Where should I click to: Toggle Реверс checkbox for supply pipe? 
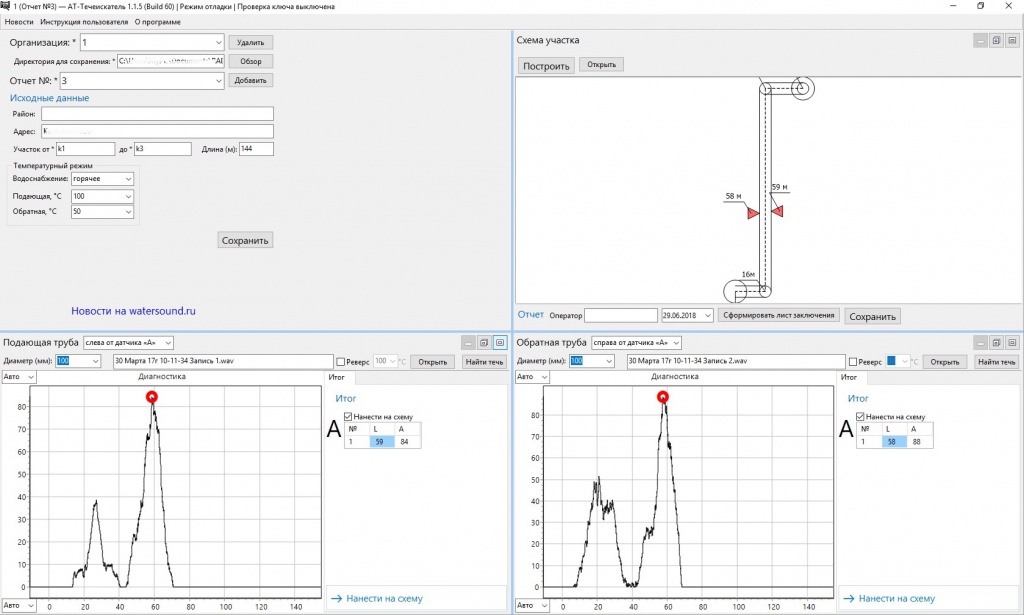342,362
